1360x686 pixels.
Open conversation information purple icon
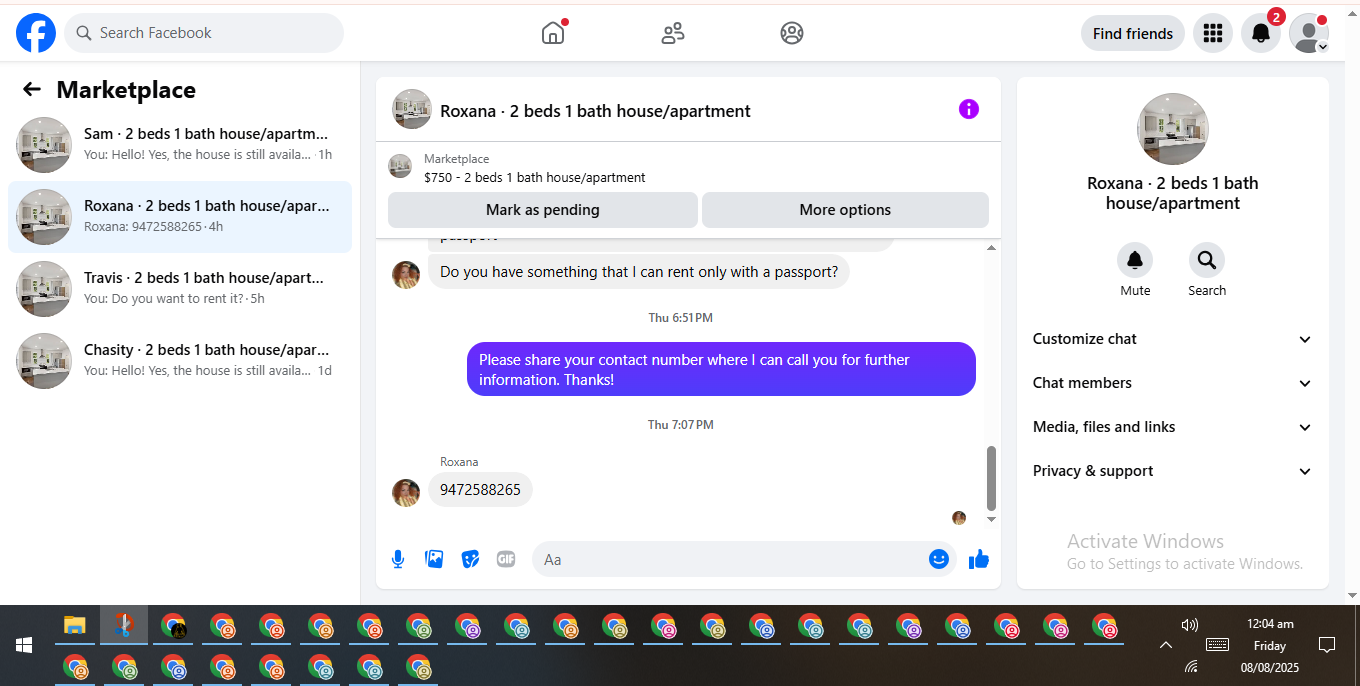pos(968,110)
